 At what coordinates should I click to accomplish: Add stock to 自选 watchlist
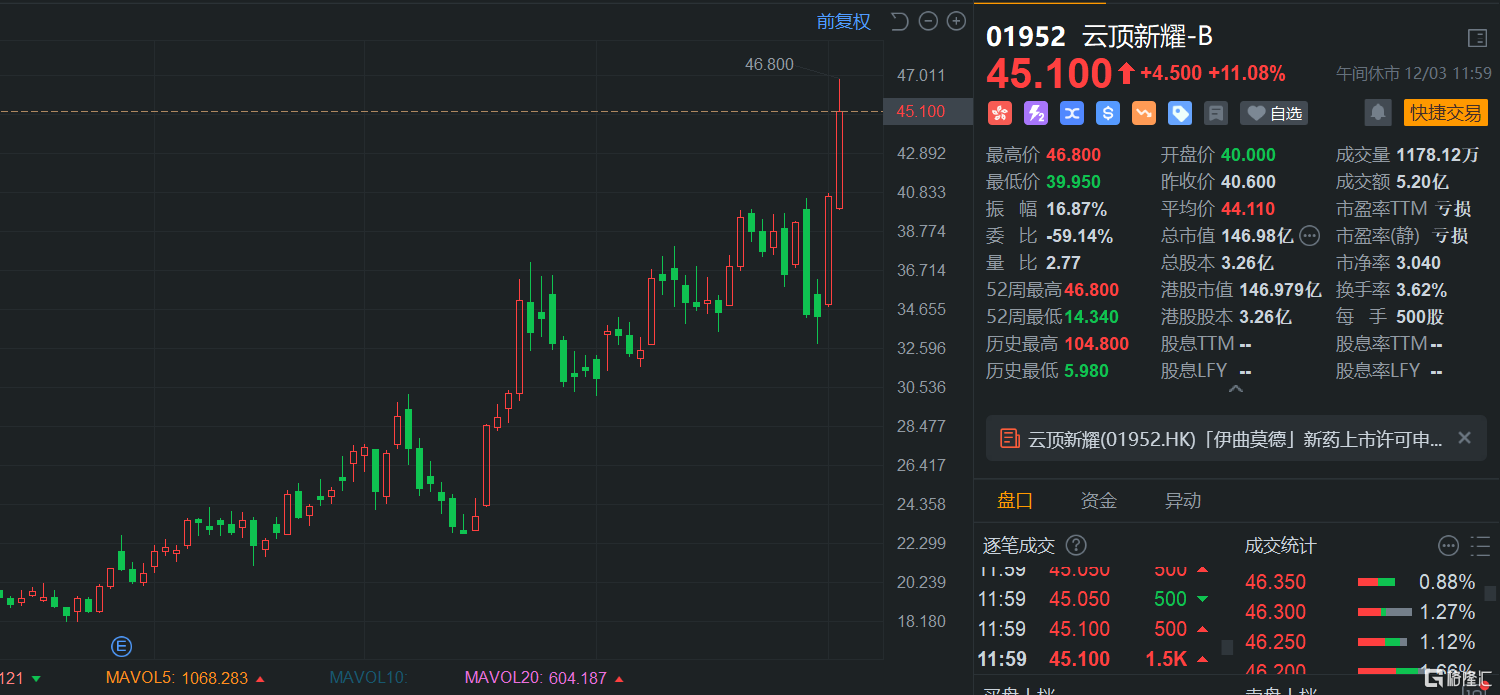1274,113
